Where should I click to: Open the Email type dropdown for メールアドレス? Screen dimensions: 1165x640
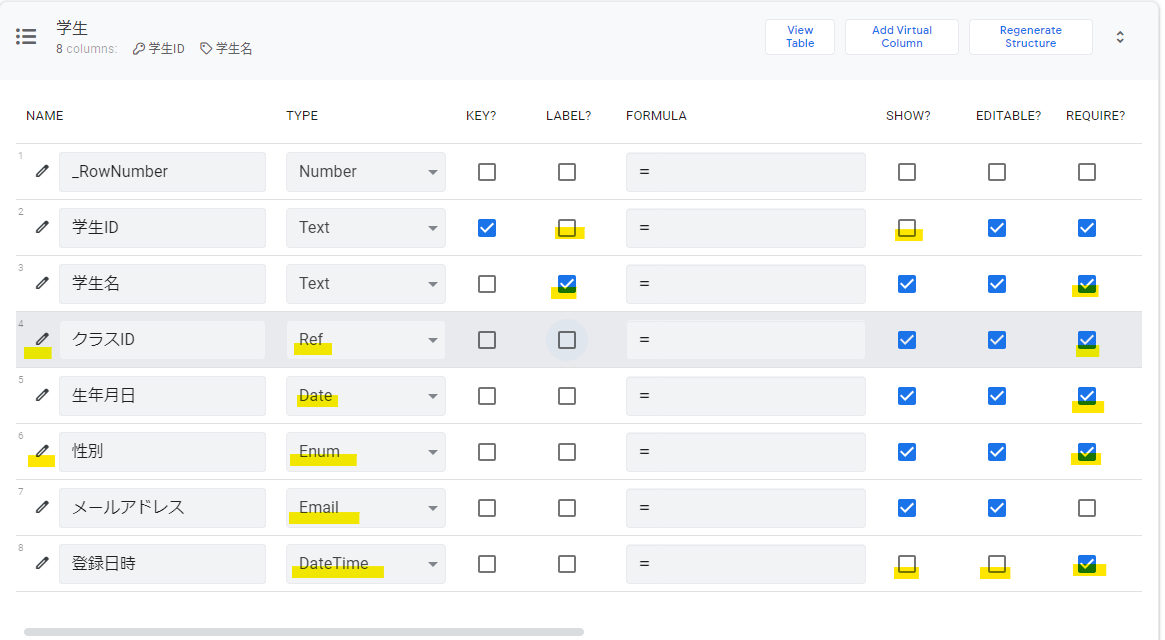pyautogui.click(x=366, y=508)
